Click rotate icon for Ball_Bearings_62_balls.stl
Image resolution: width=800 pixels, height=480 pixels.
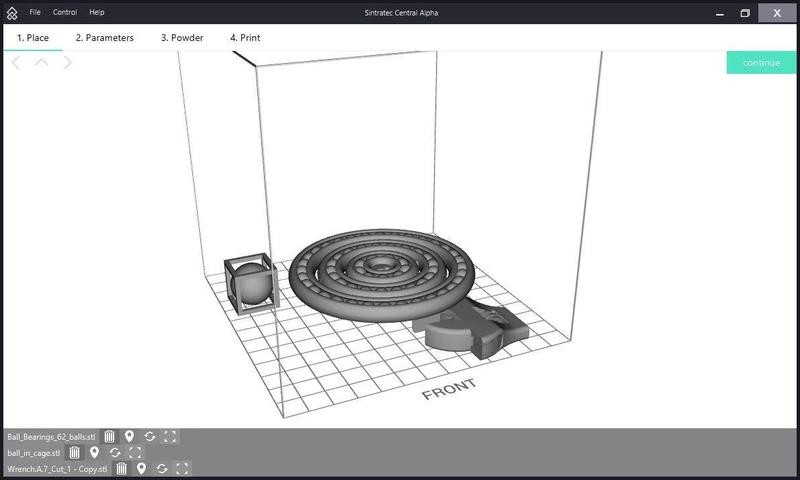click(150, 437)
